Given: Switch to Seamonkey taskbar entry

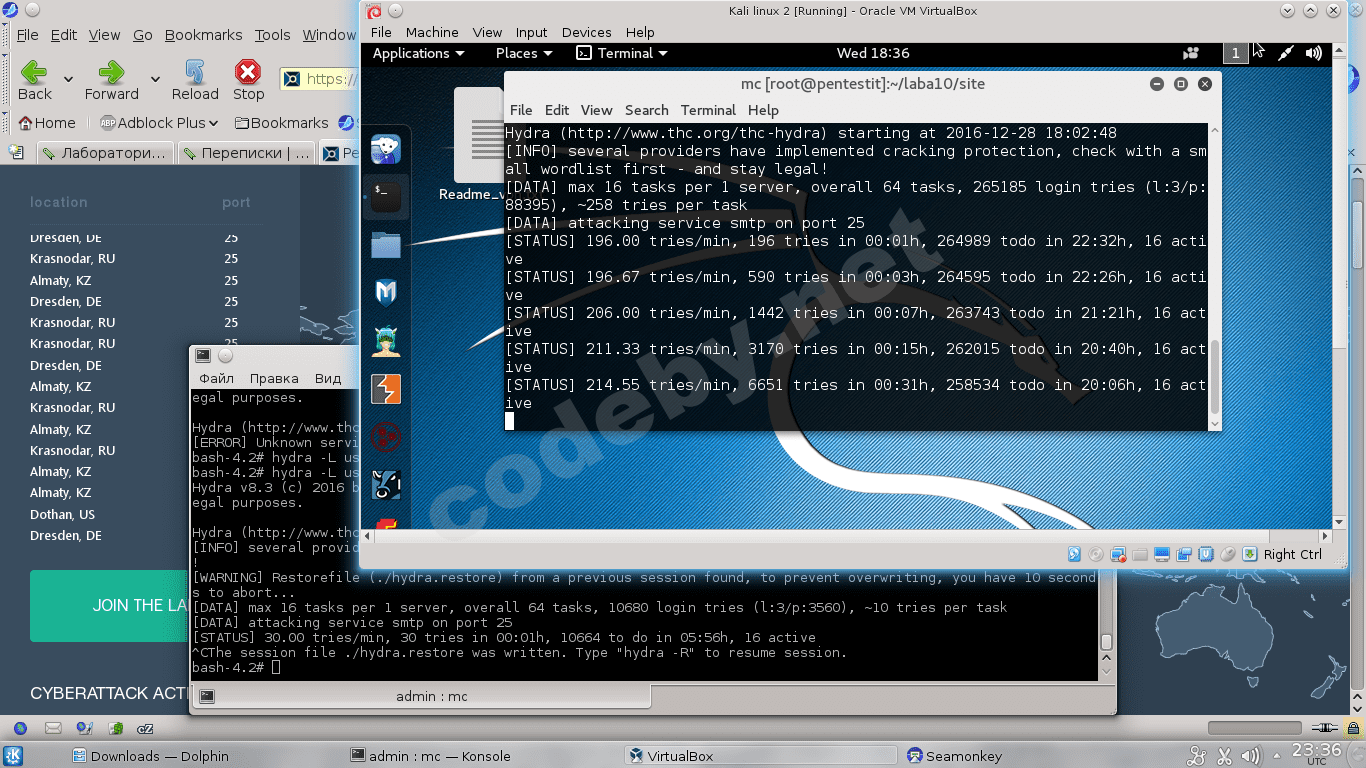Looking at the screenshot, I should point(955,756).
